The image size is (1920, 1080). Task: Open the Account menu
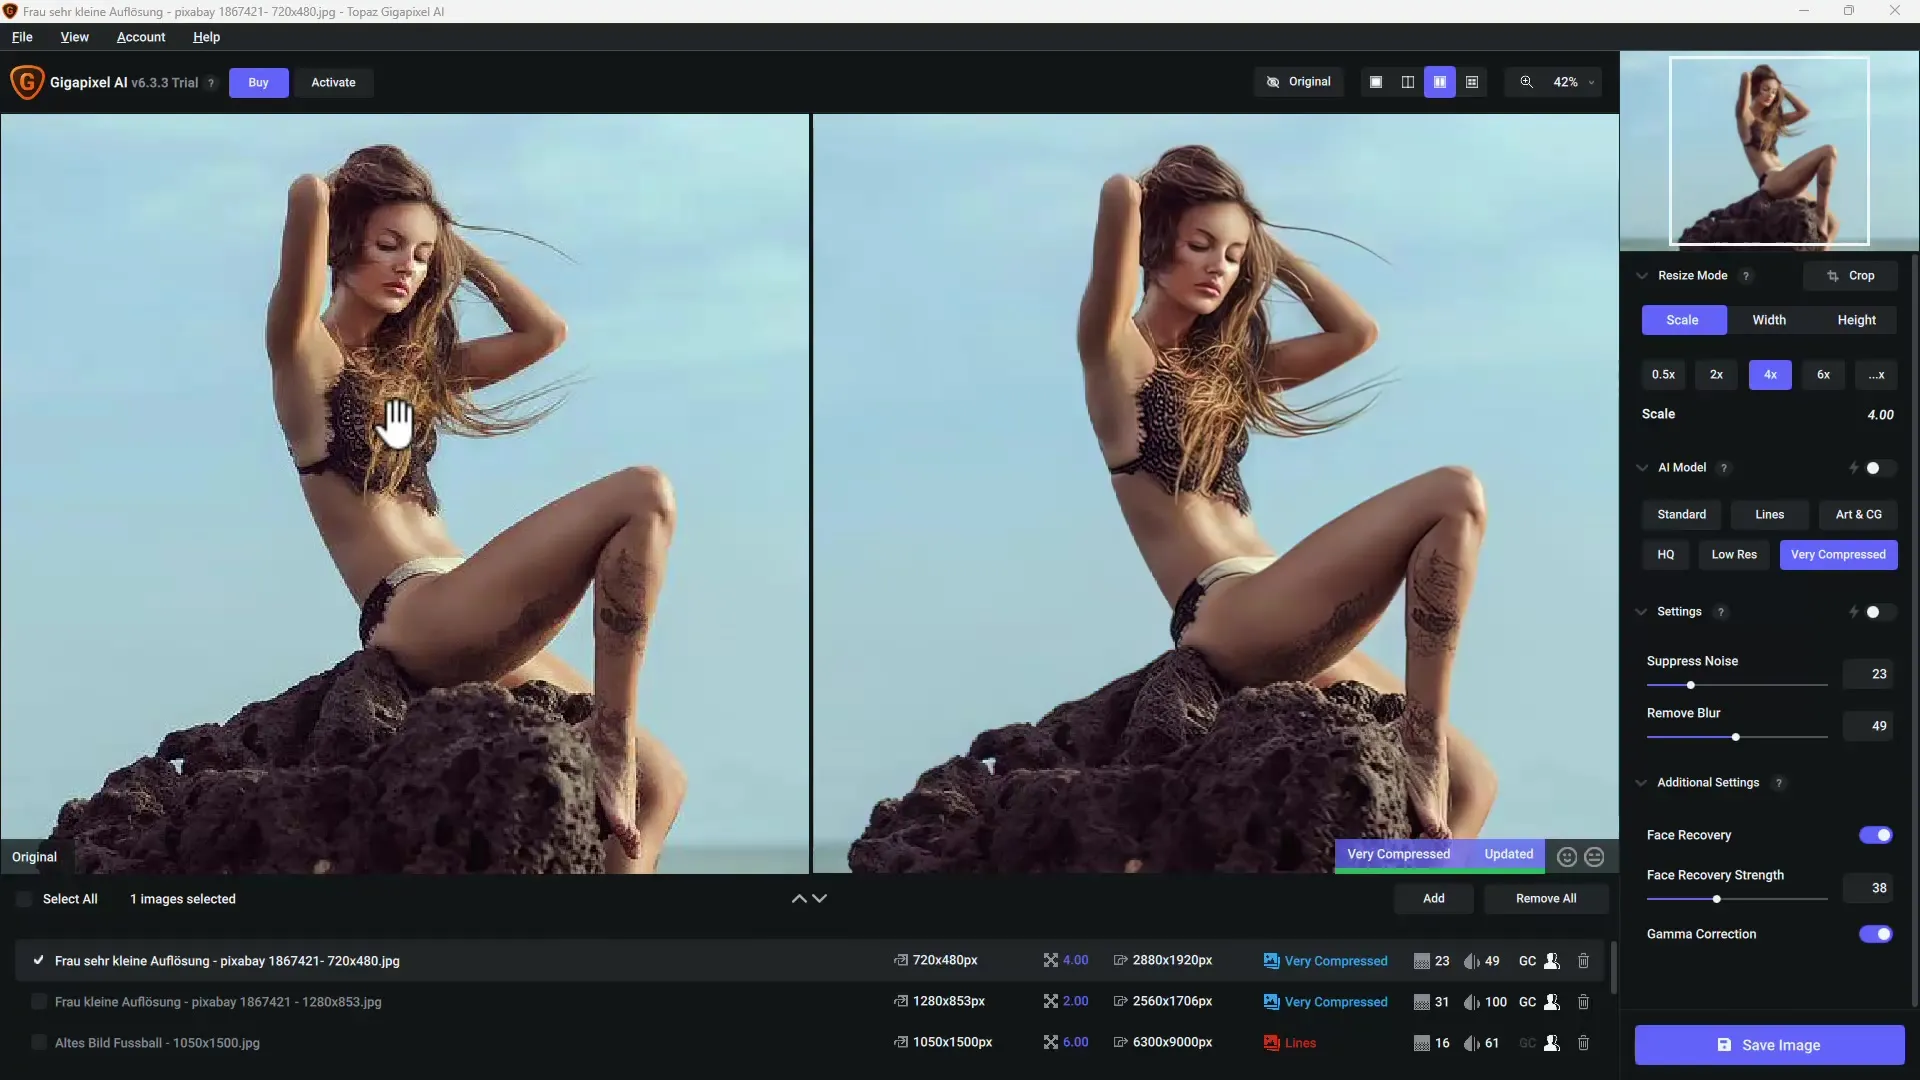141,36
